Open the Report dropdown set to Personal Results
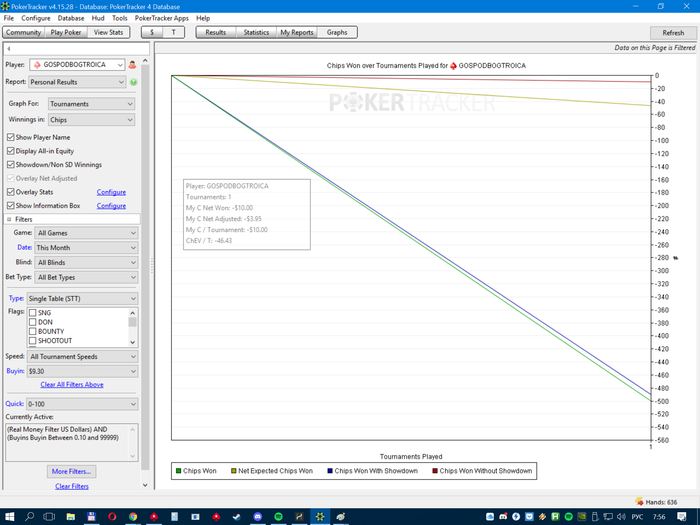700x525 pixels. tap(77, 82)
